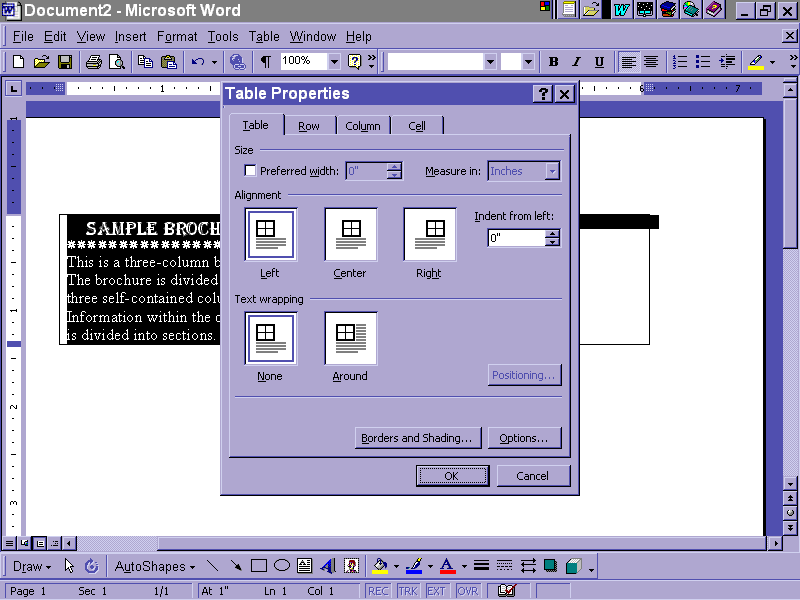Viewport: 800px width, 600px height.
Task: Open the Format menu
Action: 177,37
